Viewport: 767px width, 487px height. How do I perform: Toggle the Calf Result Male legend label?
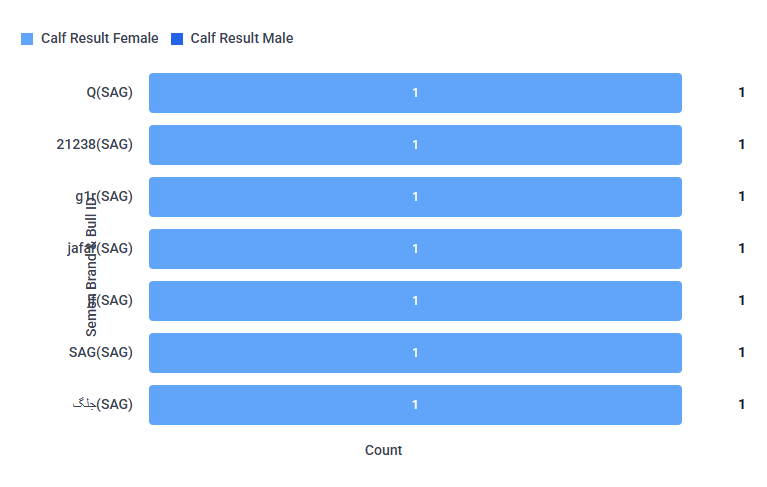pyautogui.click(x=242, y=38)
